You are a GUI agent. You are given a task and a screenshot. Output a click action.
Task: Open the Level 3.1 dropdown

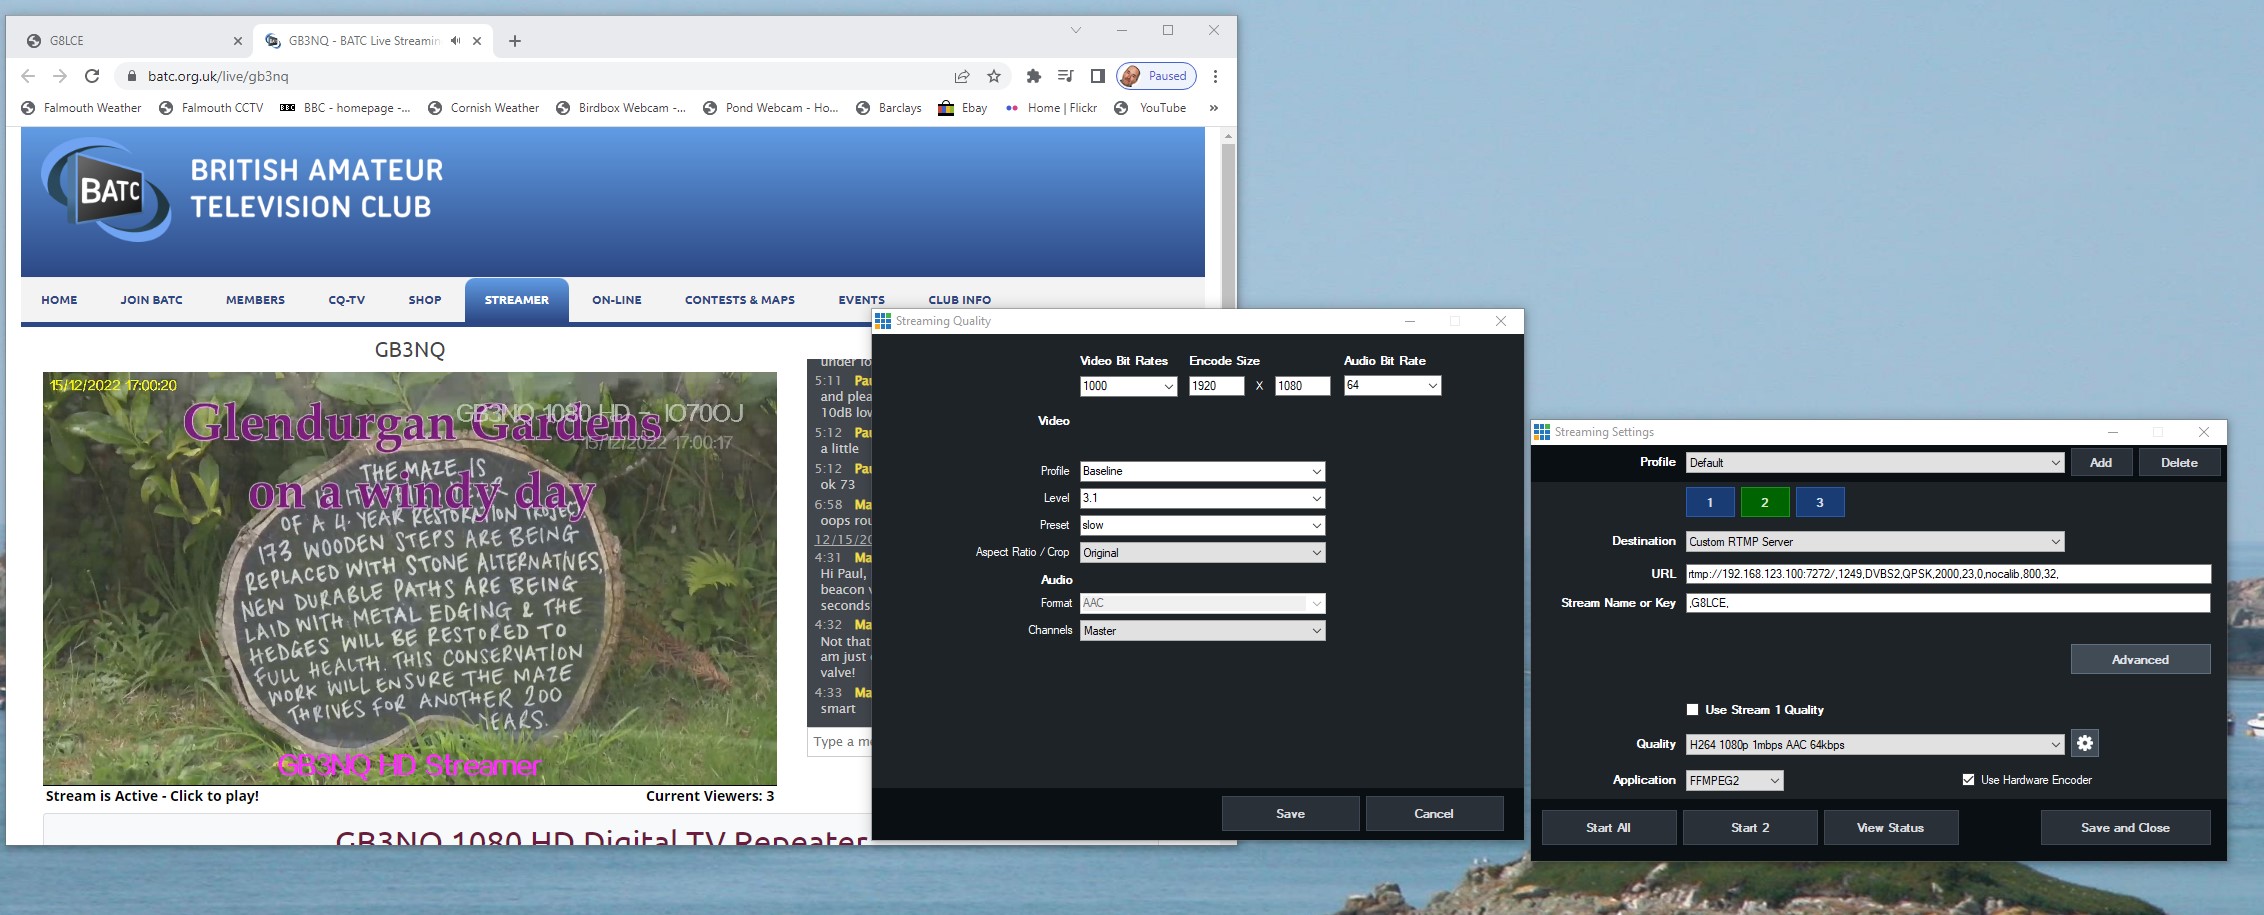click(1203, 498)
